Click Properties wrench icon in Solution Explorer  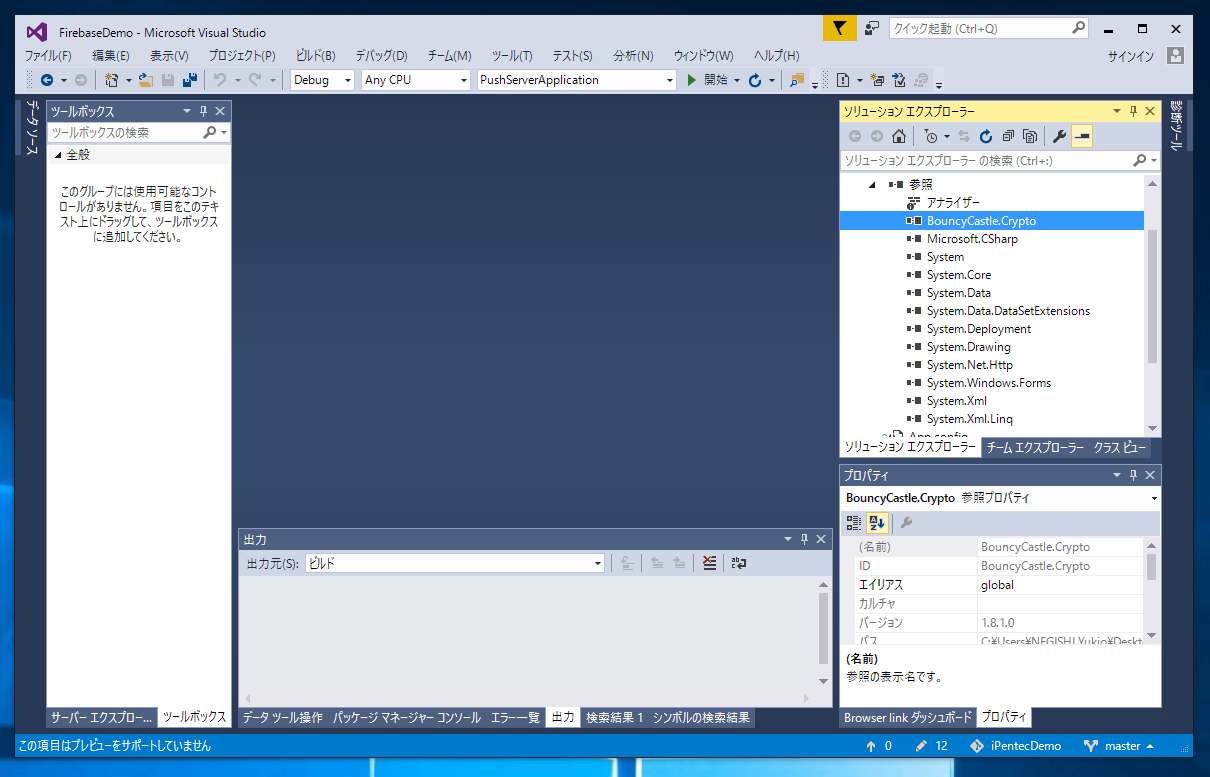[x=1060, y=136]
